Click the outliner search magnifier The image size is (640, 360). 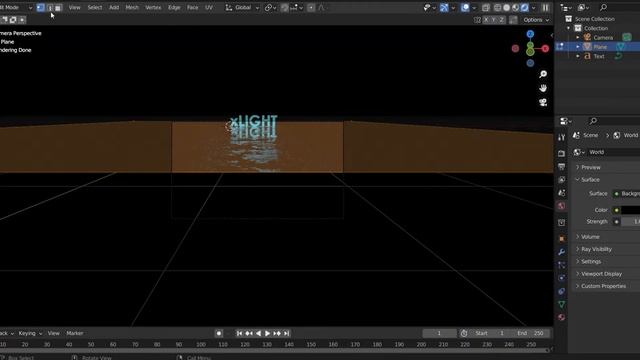(603, 7)
